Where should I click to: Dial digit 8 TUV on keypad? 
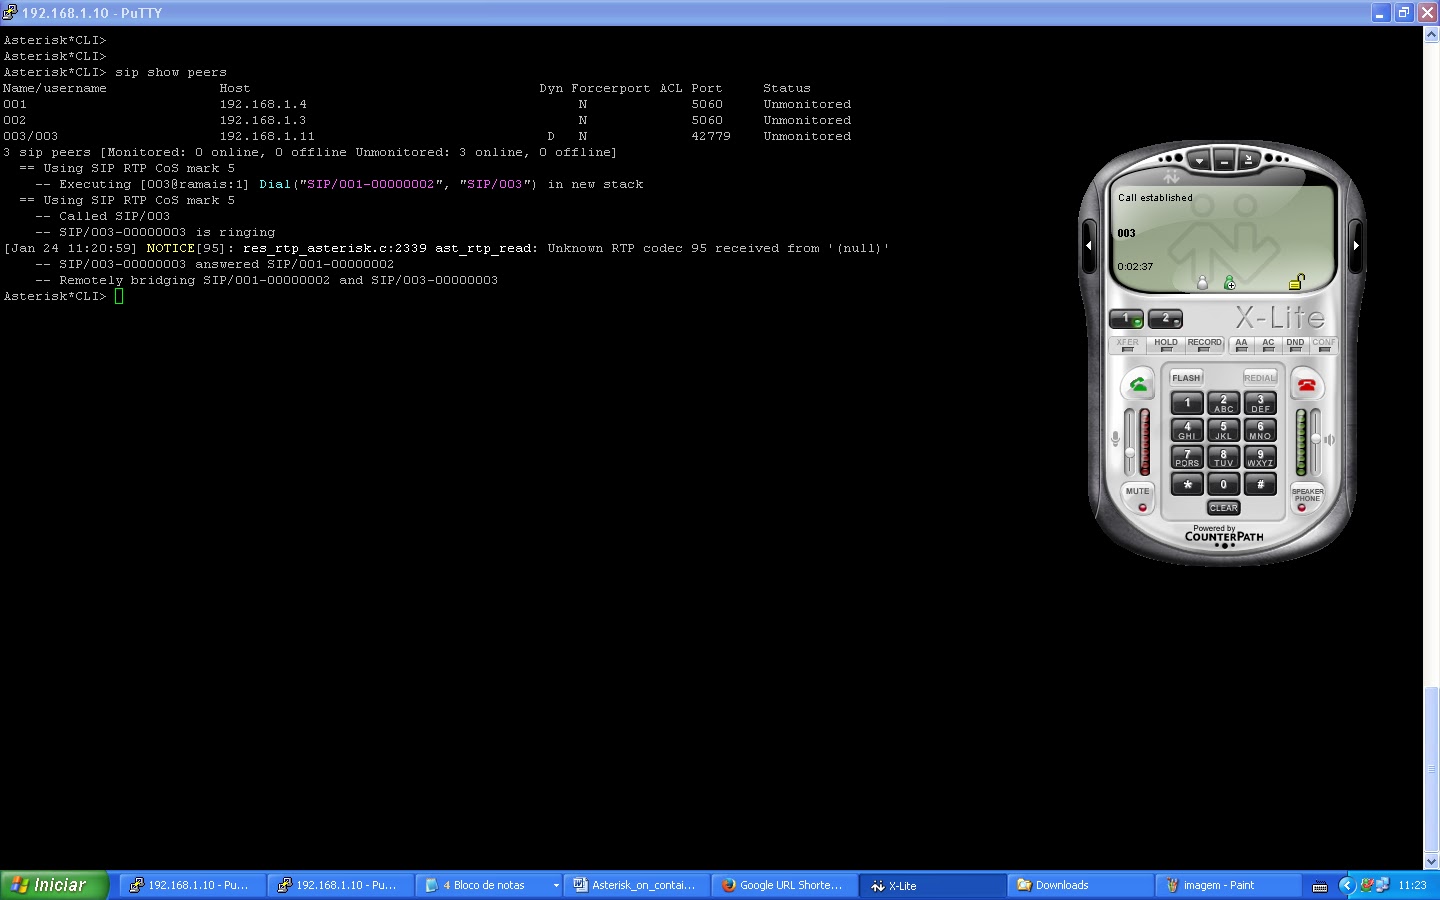pos(1223,458)
